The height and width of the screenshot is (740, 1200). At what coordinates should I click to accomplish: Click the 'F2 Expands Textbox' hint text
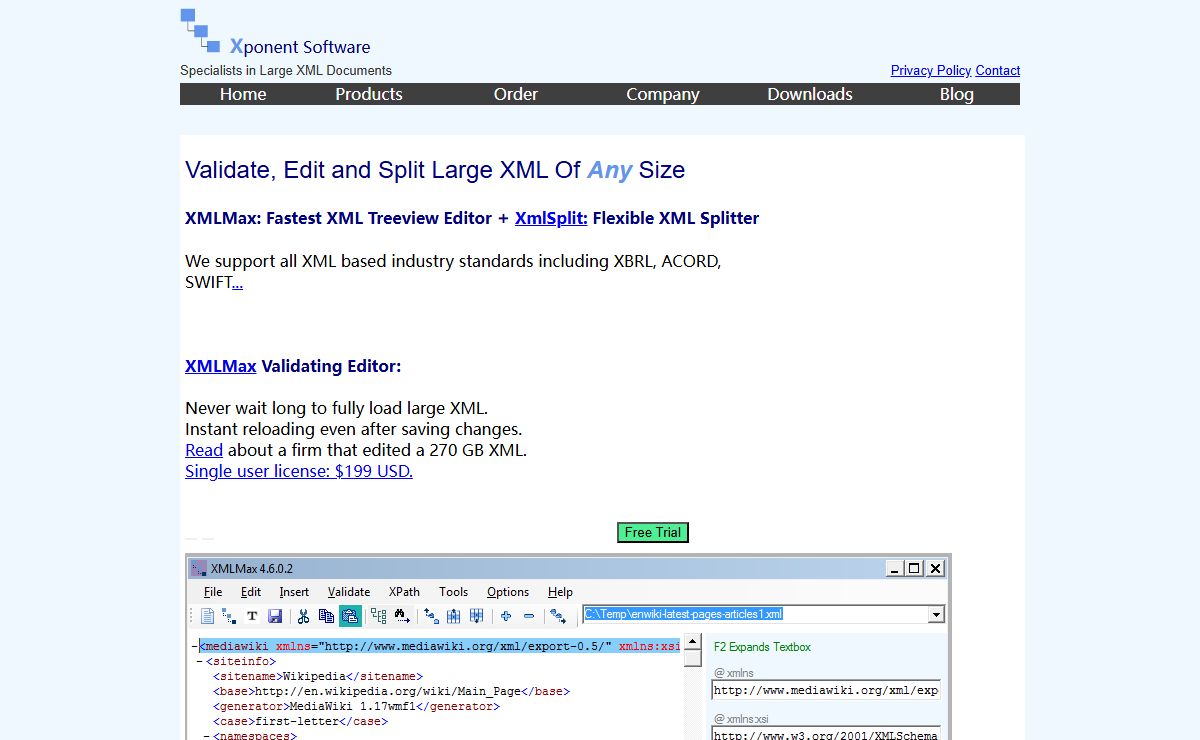[762, 647]
